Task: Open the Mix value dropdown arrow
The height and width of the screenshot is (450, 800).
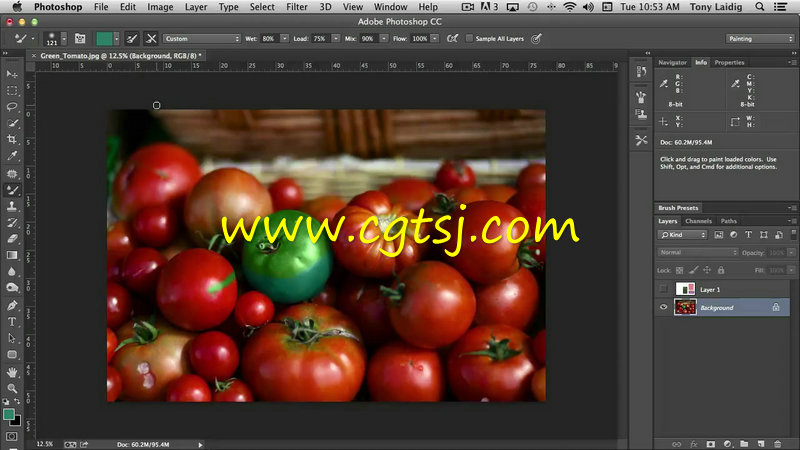Action: [x=384, y=39]
